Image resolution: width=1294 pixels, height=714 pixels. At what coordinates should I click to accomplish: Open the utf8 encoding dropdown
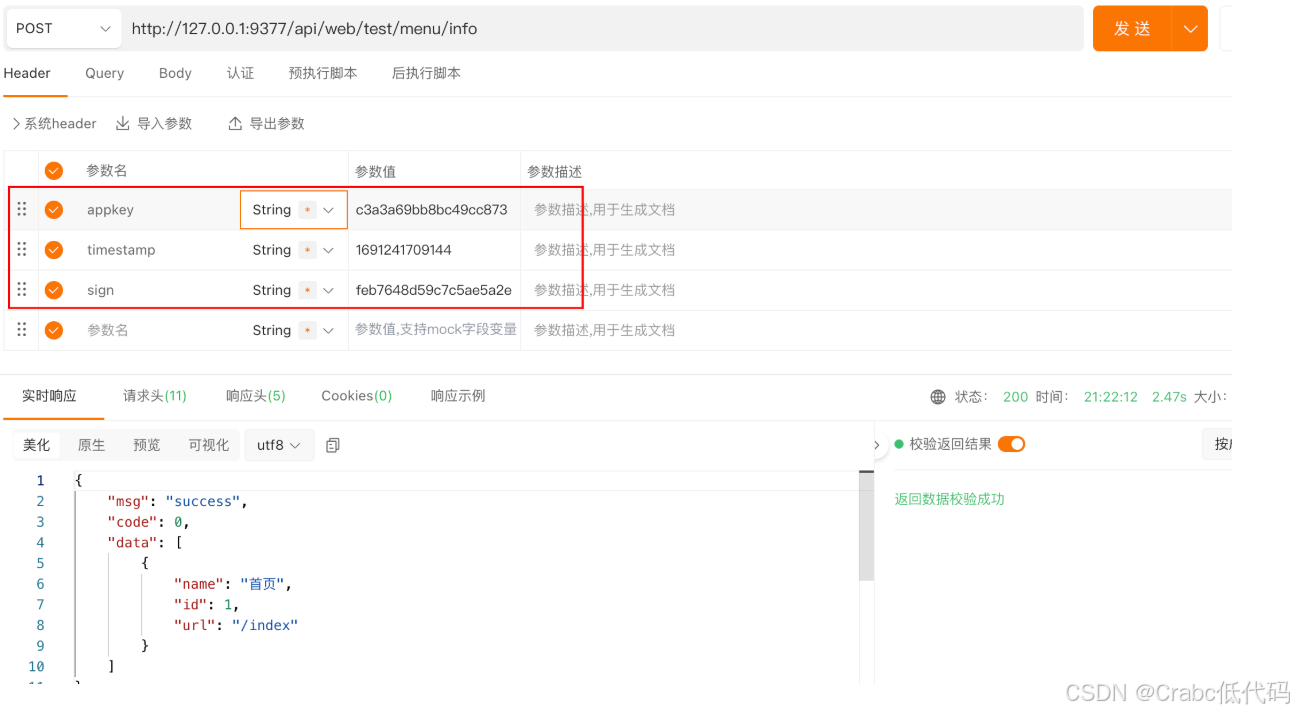pos(279,445)
